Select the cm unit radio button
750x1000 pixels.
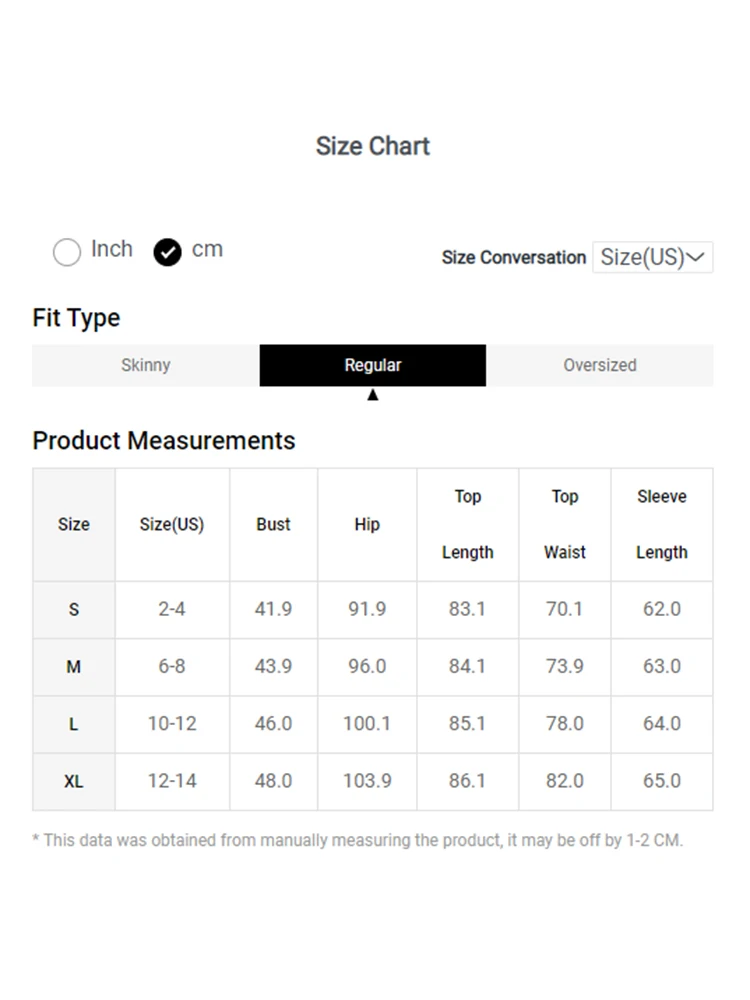click(167, 252)
